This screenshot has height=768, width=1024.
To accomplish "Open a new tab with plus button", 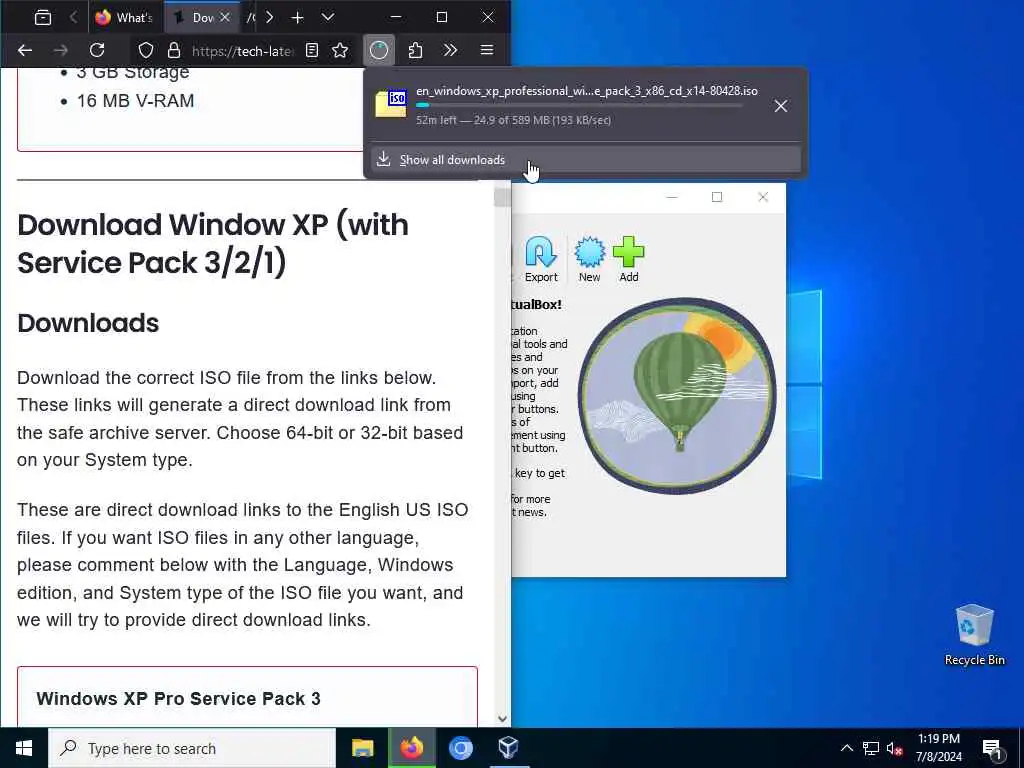I will tap(297, 18).
